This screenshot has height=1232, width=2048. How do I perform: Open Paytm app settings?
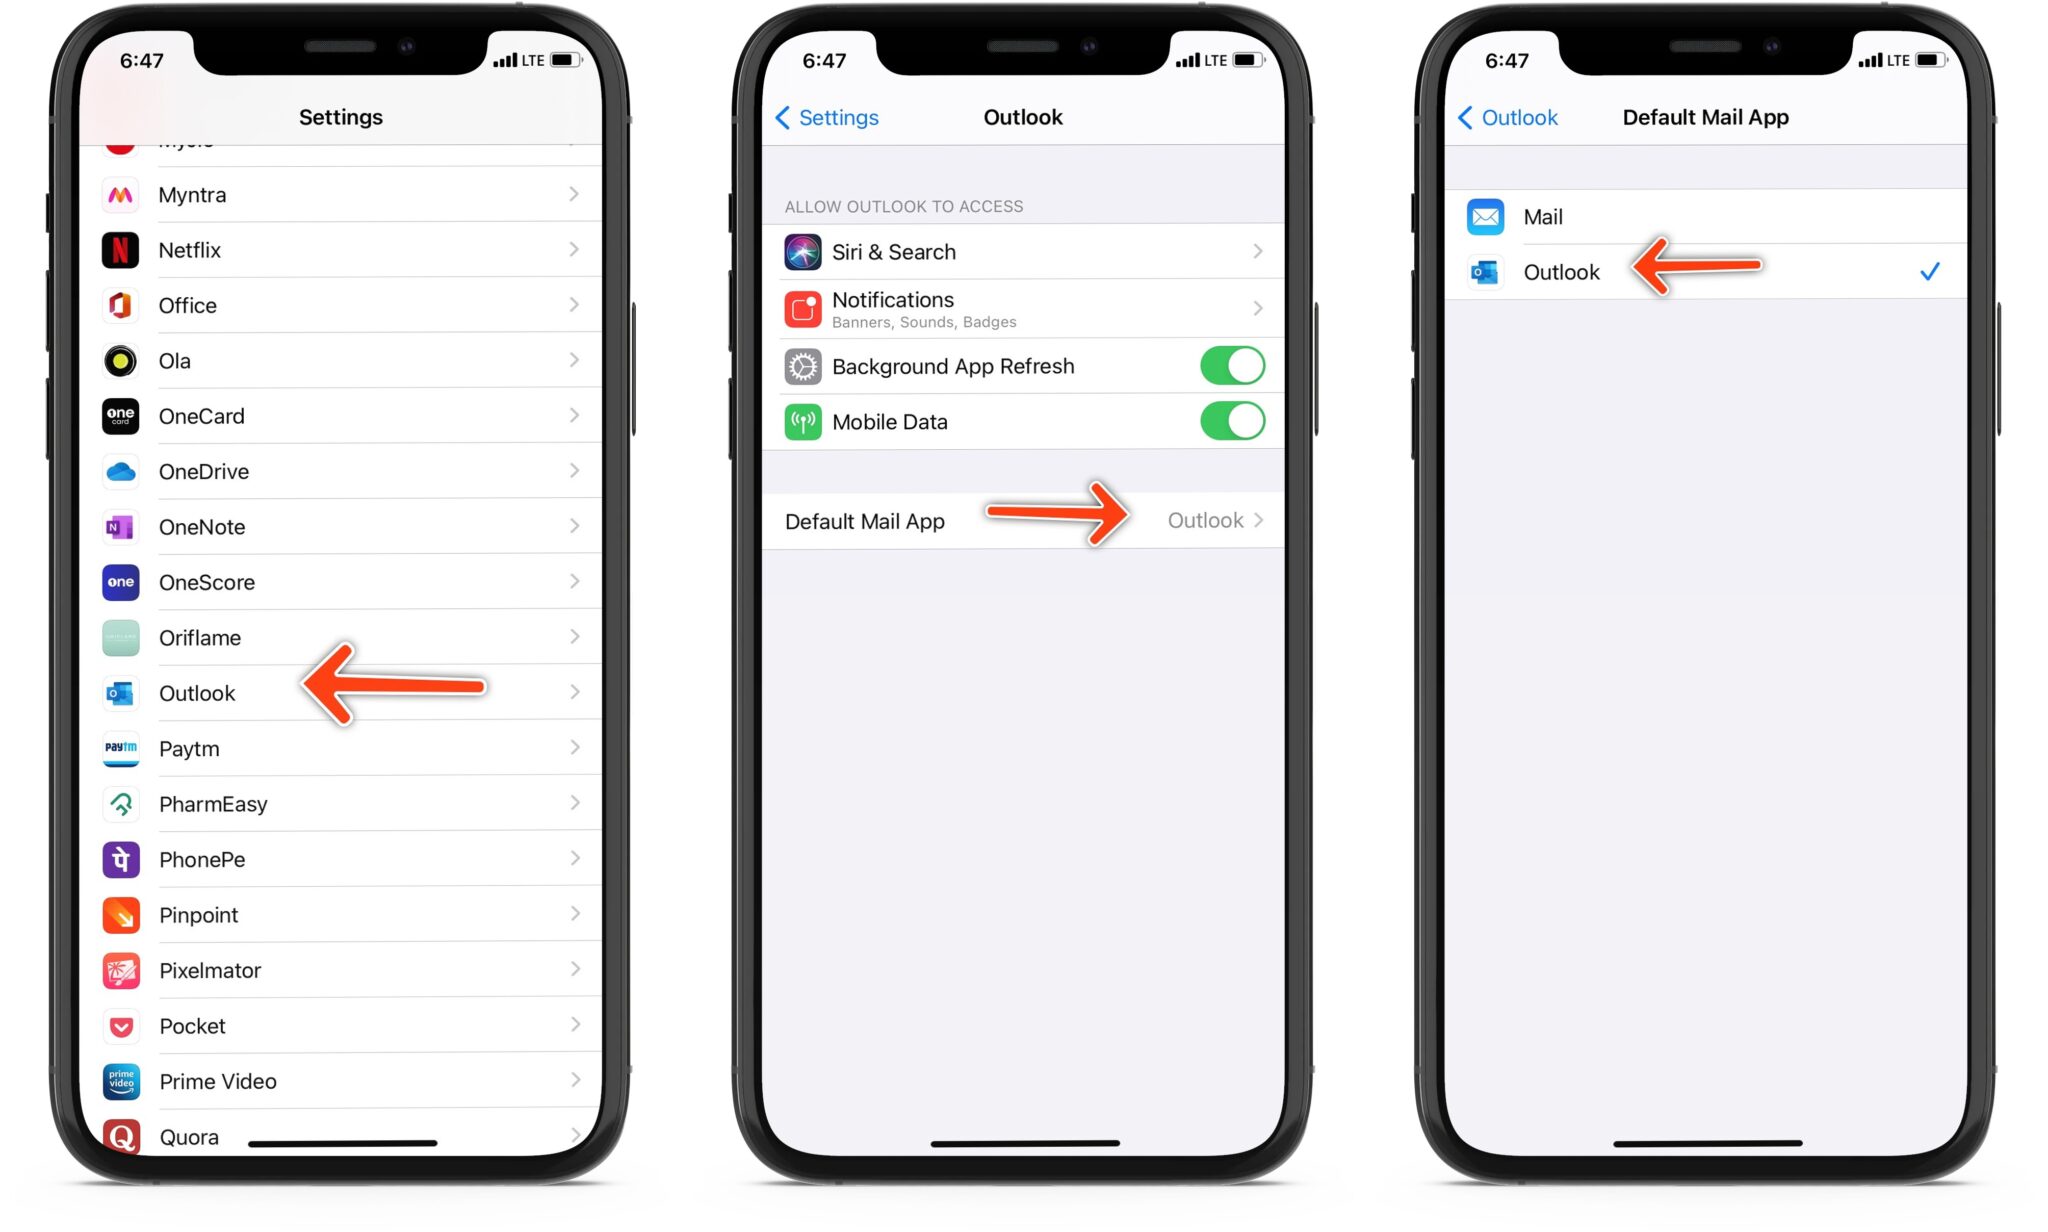(x=339, y=748)
